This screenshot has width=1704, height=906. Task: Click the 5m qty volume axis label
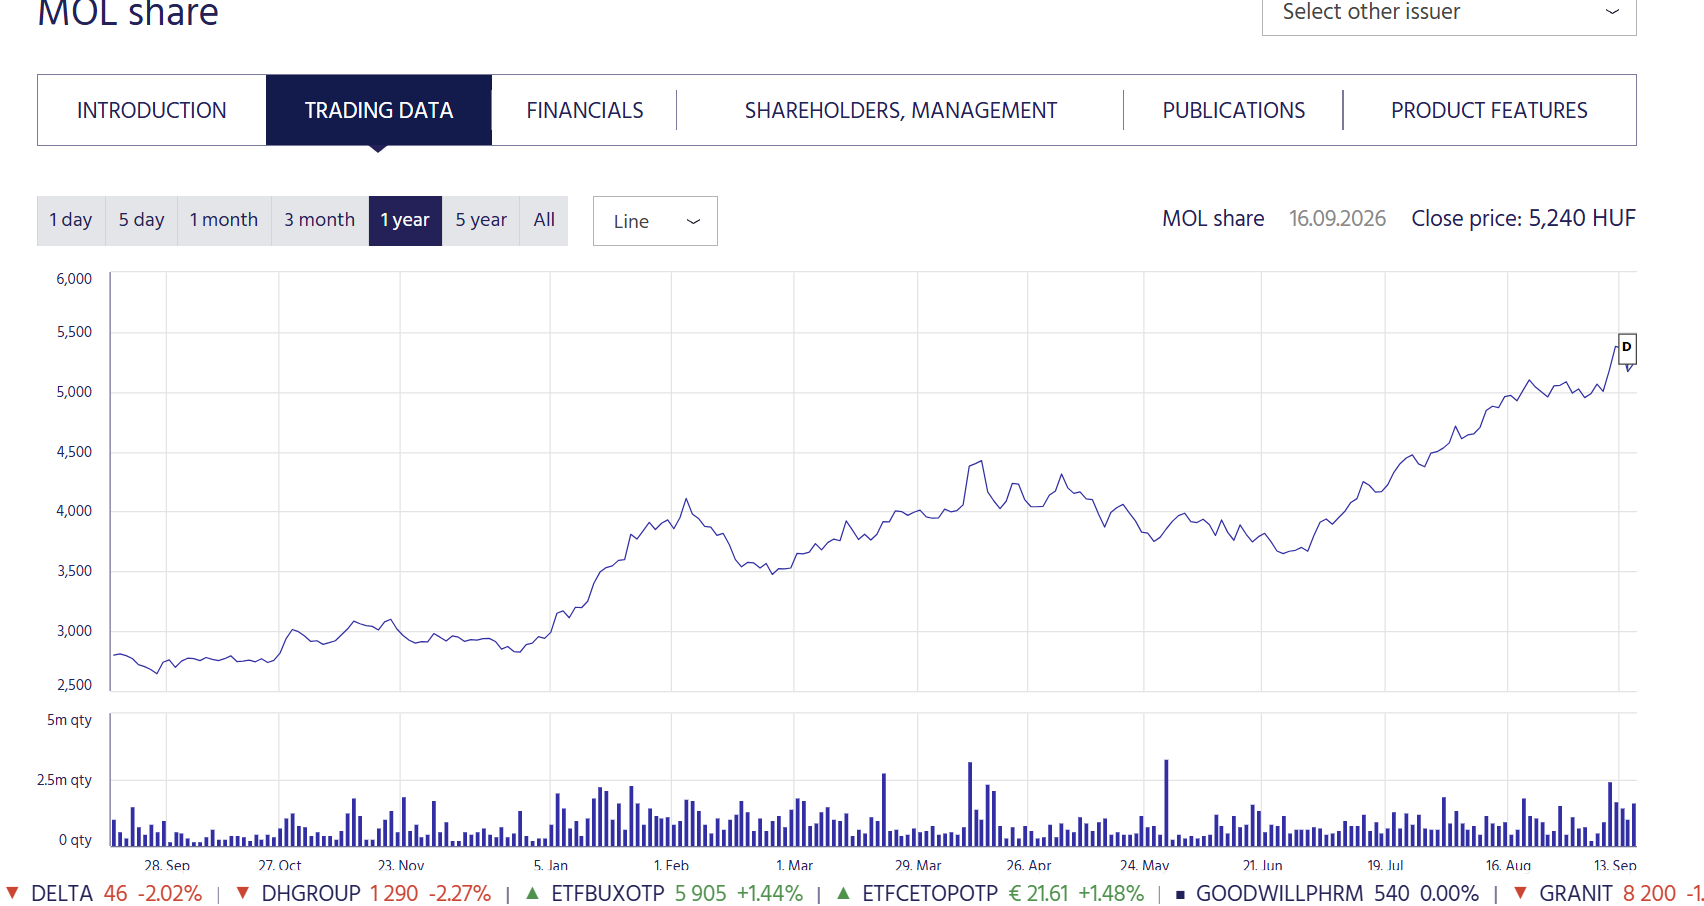point(69,720)
